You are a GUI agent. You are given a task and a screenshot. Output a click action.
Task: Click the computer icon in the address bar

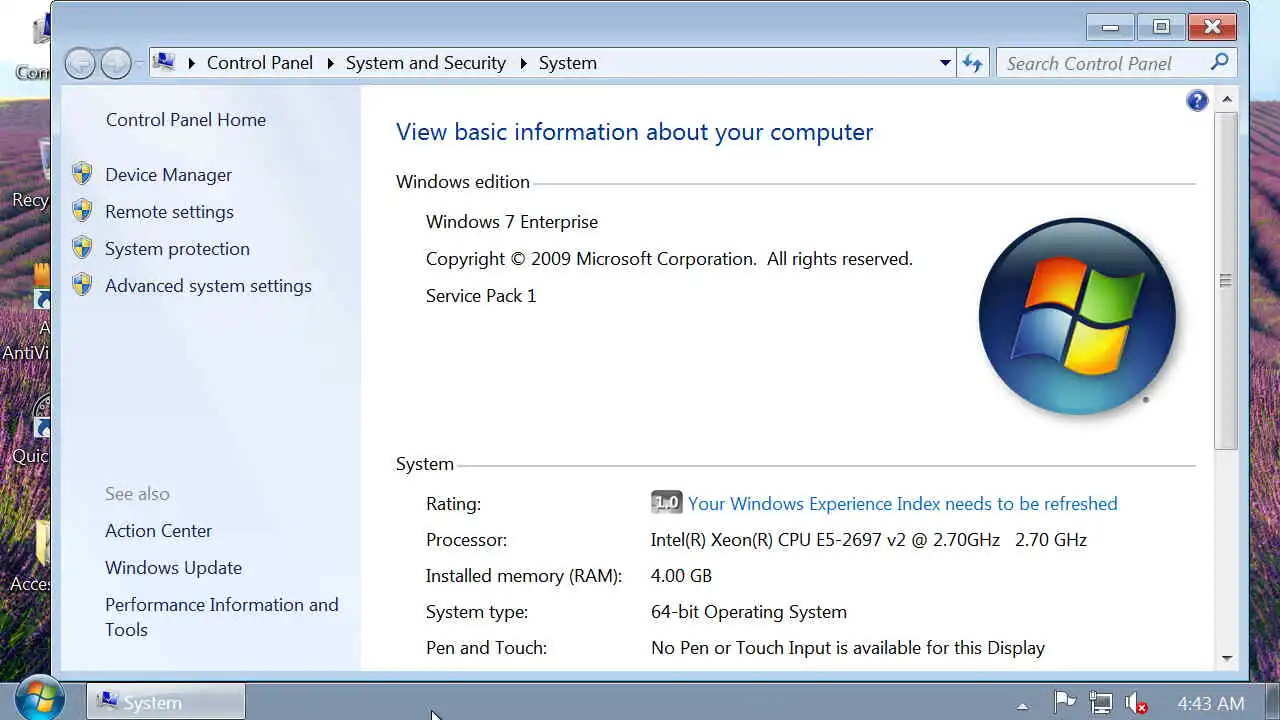pos(164,62)
